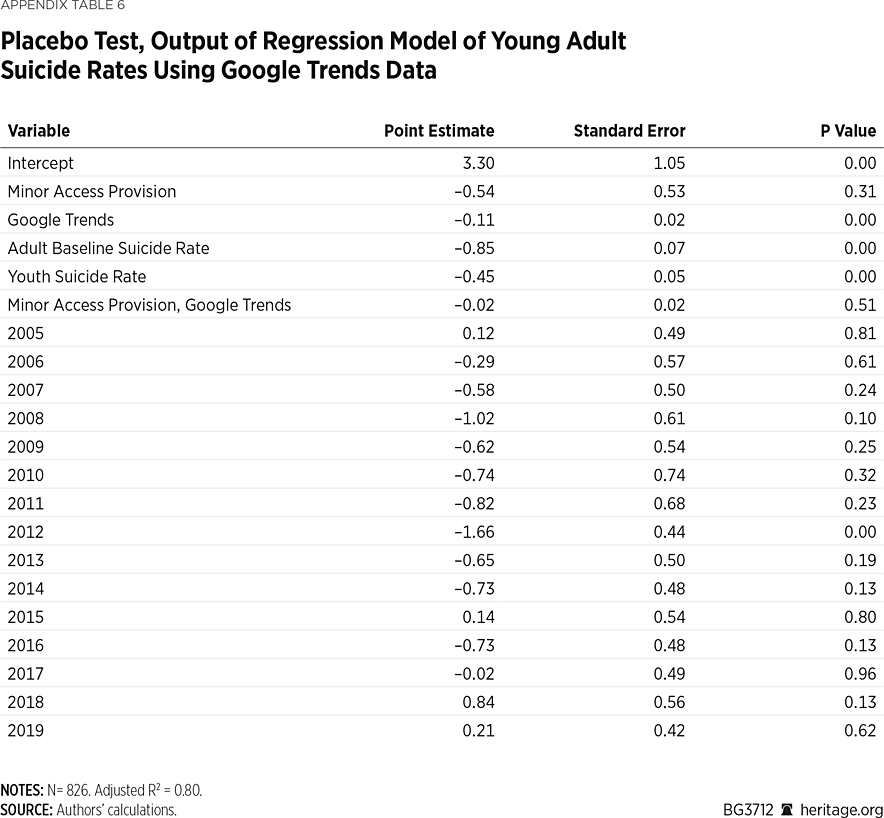Click the 2017 P value 0.96

[x=859, y=674]
